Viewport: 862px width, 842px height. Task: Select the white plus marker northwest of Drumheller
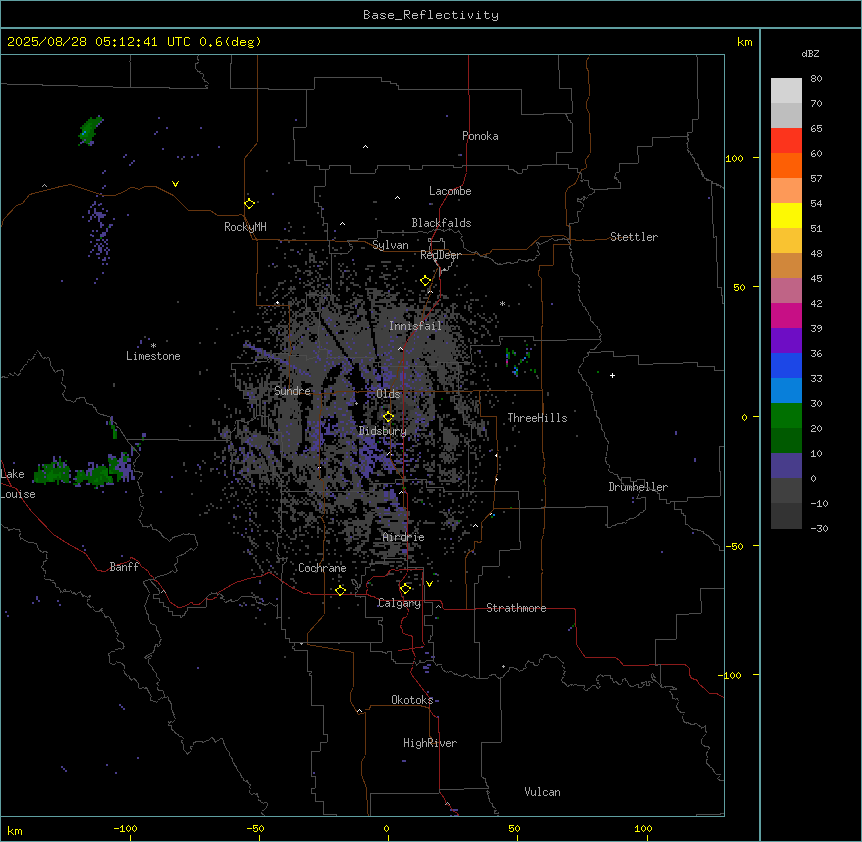click(x=612, y=375)
